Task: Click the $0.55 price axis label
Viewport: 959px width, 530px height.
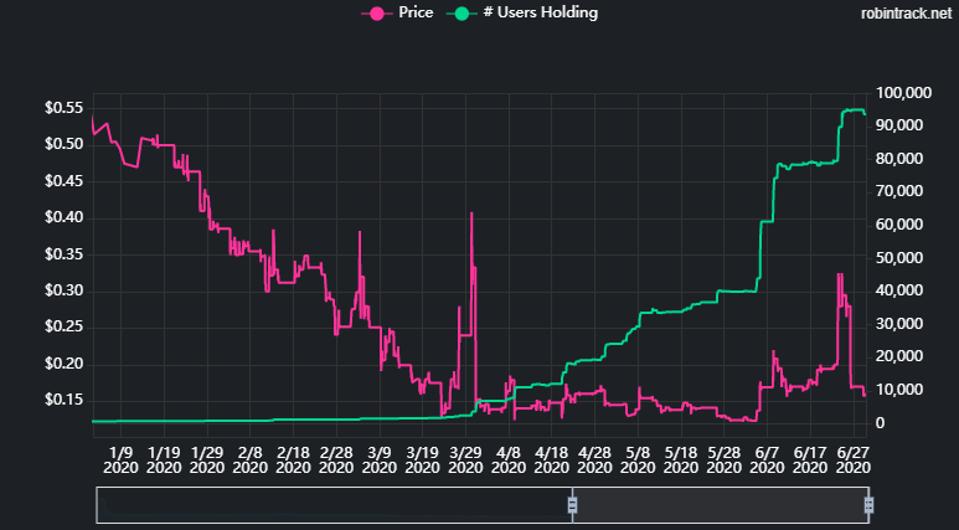Action: (x=63, y=108)
